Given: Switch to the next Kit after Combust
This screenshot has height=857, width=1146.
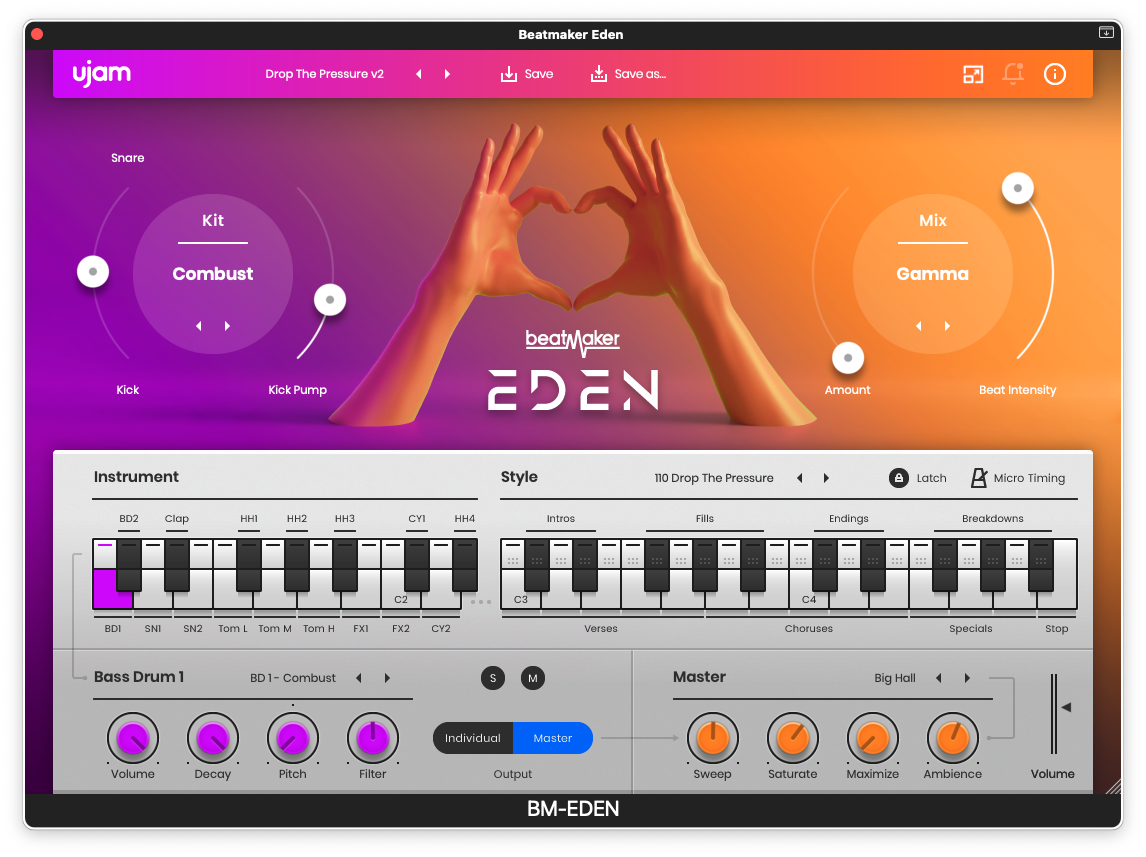Looking at the screenshot, I should point(227,326).
